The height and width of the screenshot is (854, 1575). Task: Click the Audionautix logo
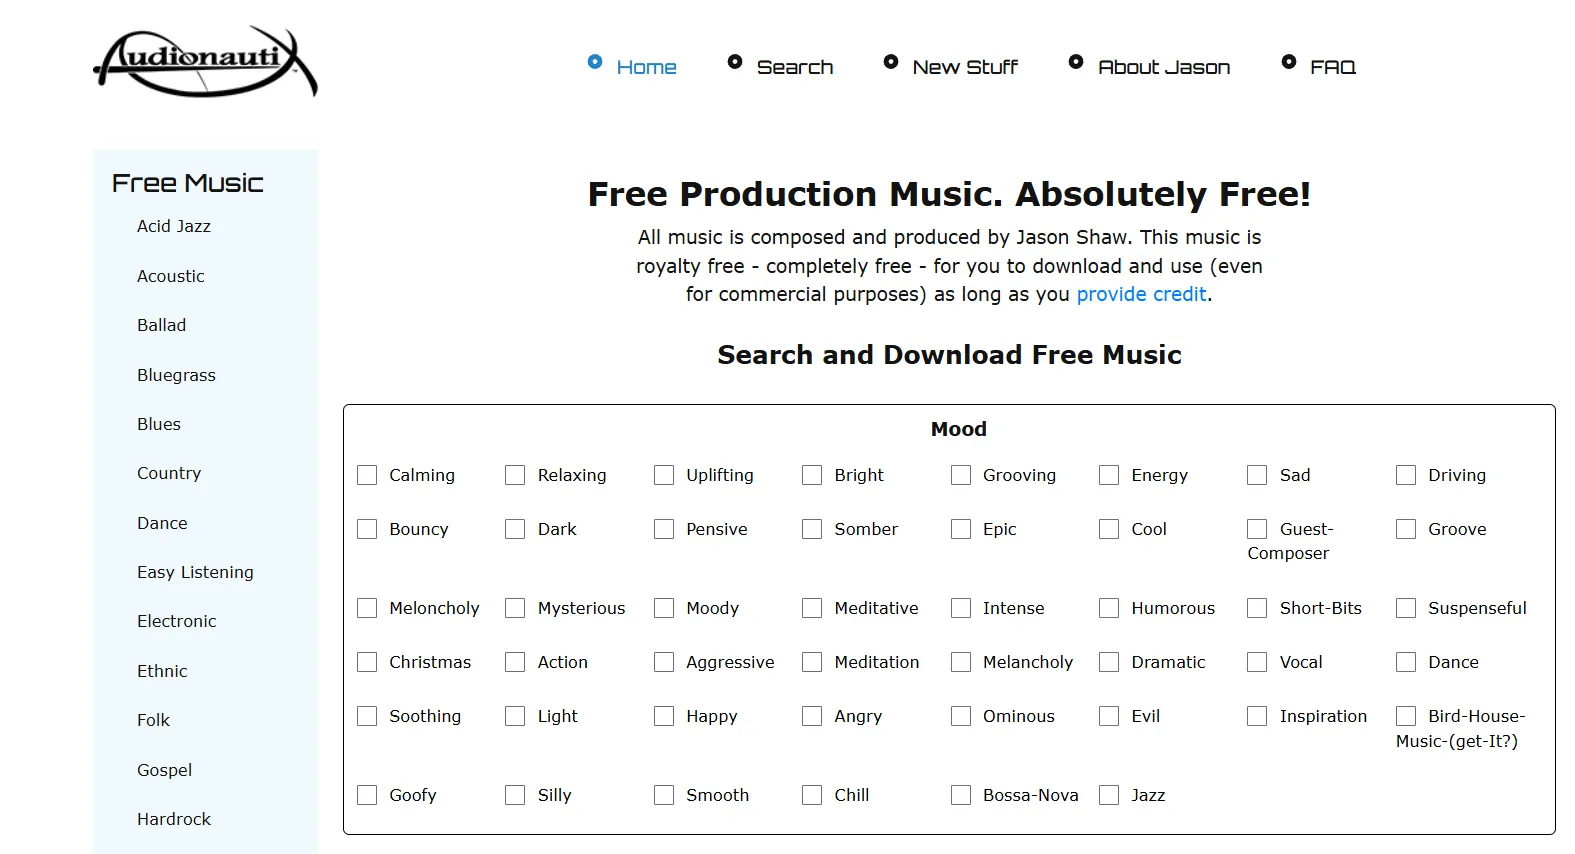click(206, 62)
